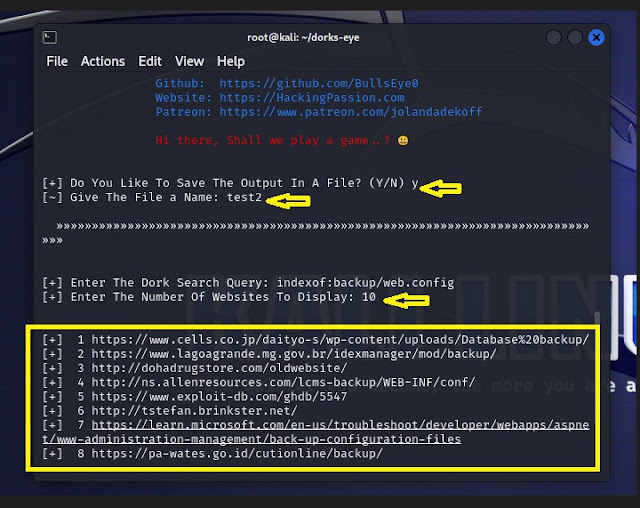Click the smiley emoji after the greeting
Screen dimensions: 640x508
click(x=403, y=140)
